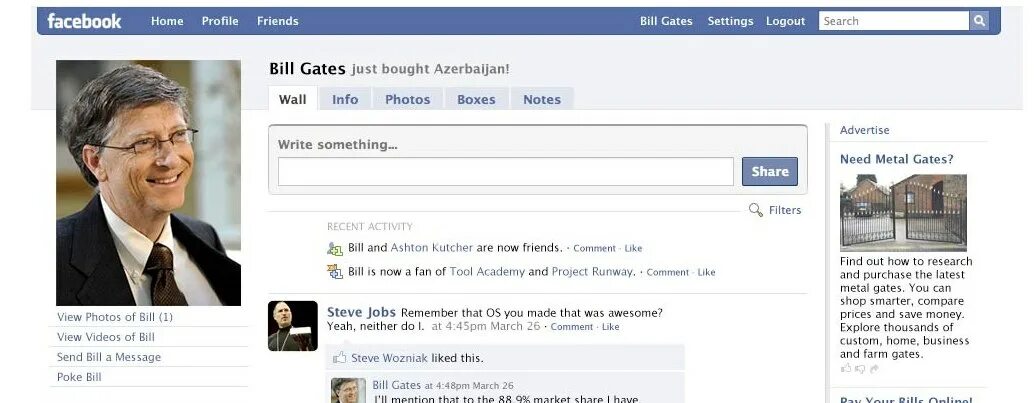This screenshot has height=403, width=1034.
Task: Select Poke Bill link
Action: (x=79, y=377)
